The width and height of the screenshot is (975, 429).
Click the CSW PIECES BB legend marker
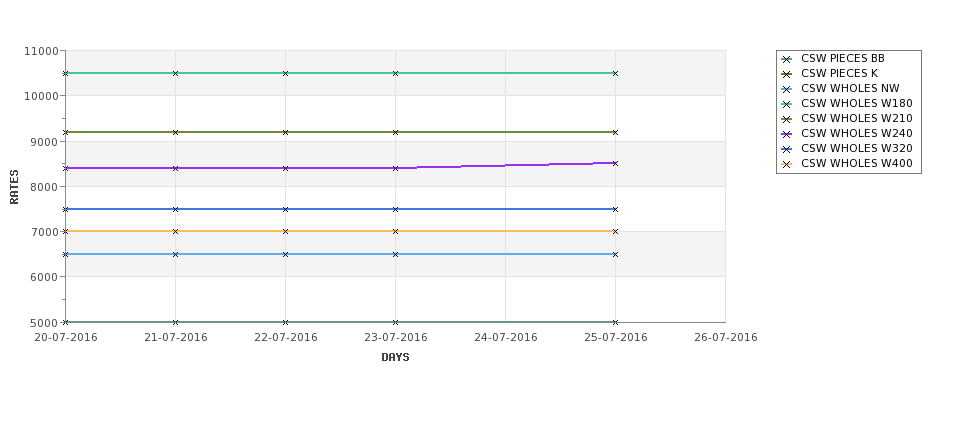(x=787, y=59)
